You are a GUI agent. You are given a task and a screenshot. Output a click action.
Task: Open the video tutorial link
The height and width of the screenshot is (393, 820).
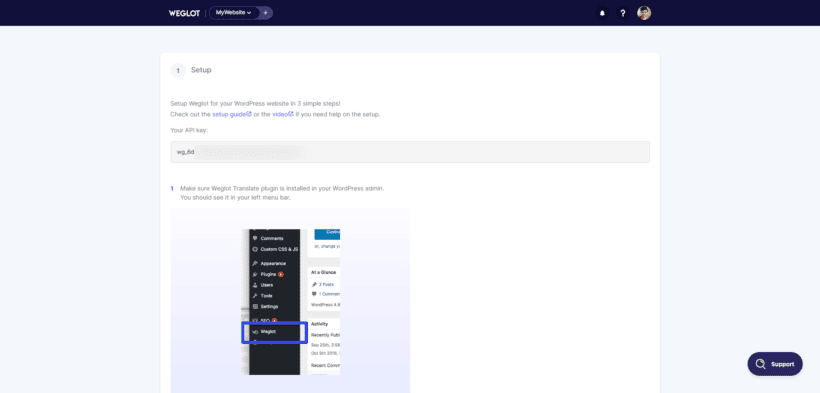282,114
